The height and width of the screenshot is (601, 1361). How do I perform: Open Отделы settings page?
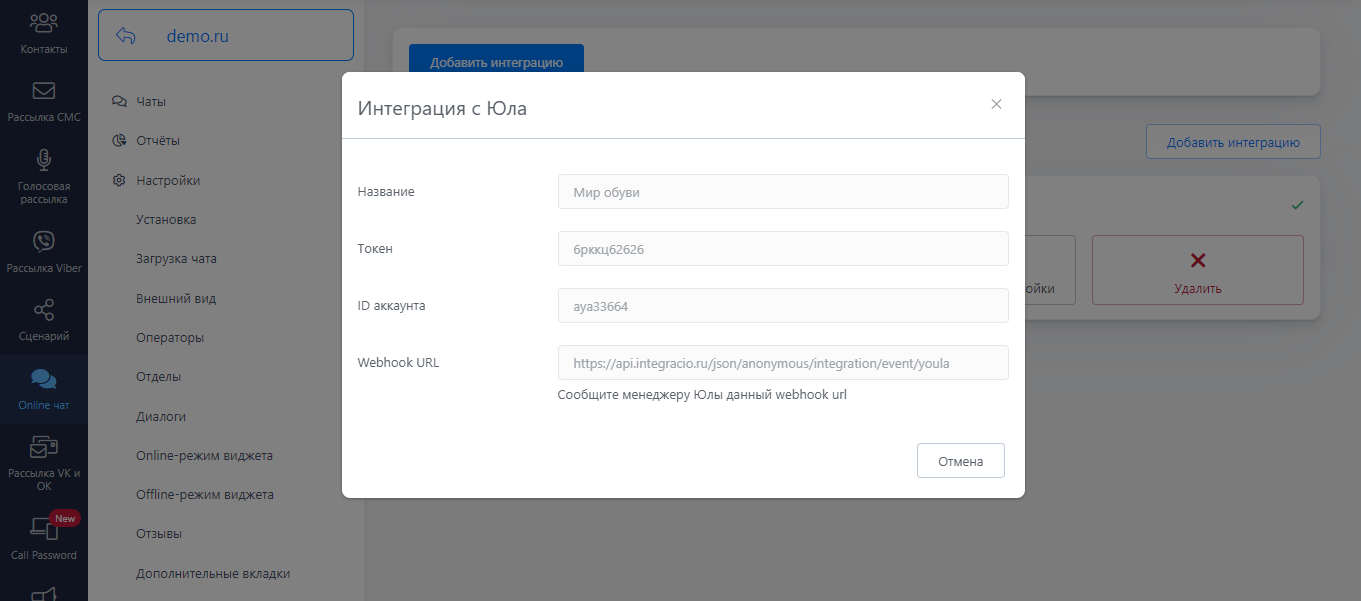coord(158,377)
